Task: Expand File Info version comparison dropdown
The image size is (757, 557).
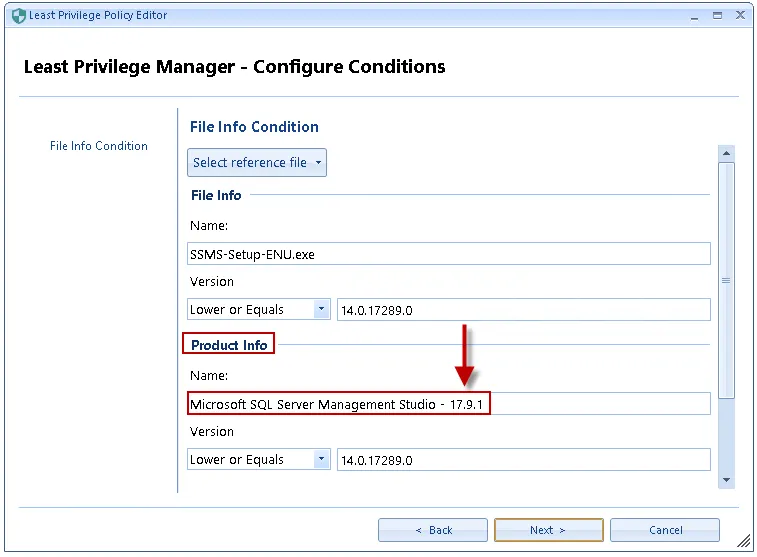Action: tap(321, 310)
